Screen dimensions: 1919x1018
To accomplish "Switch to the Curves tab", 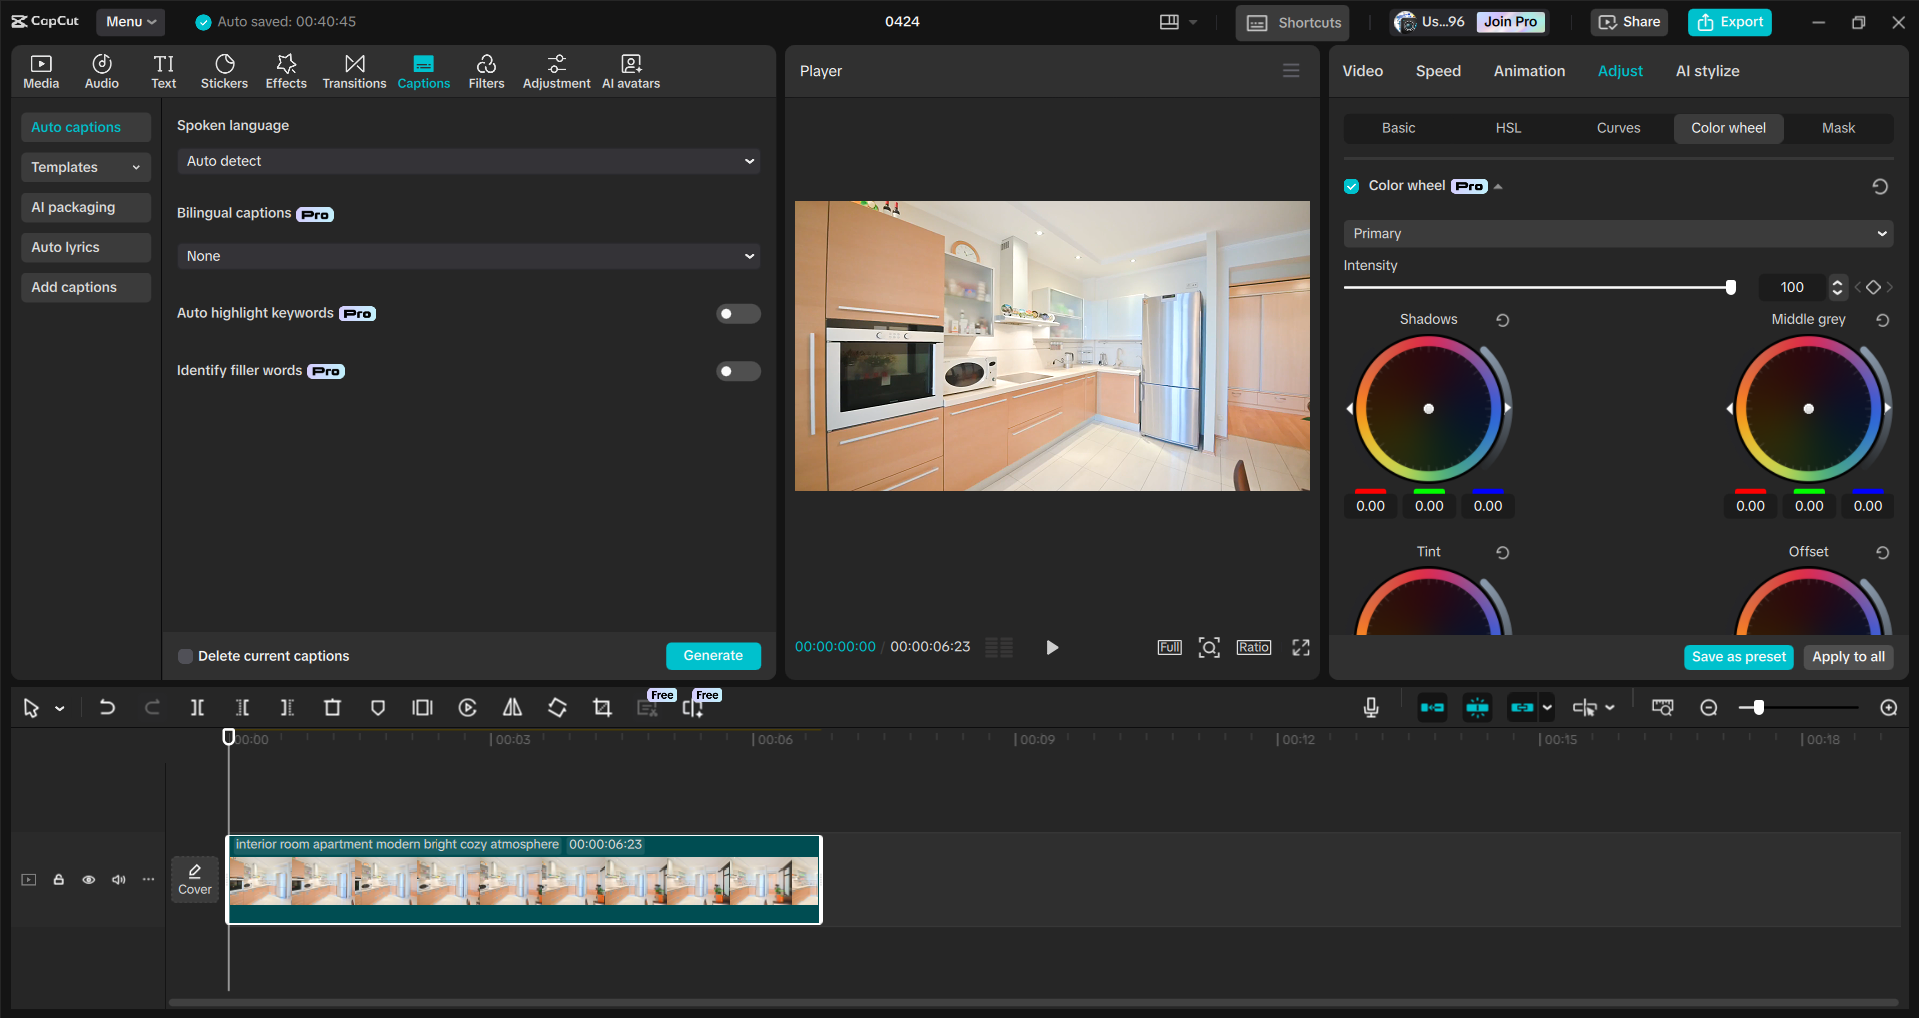I will (1617, 128).
